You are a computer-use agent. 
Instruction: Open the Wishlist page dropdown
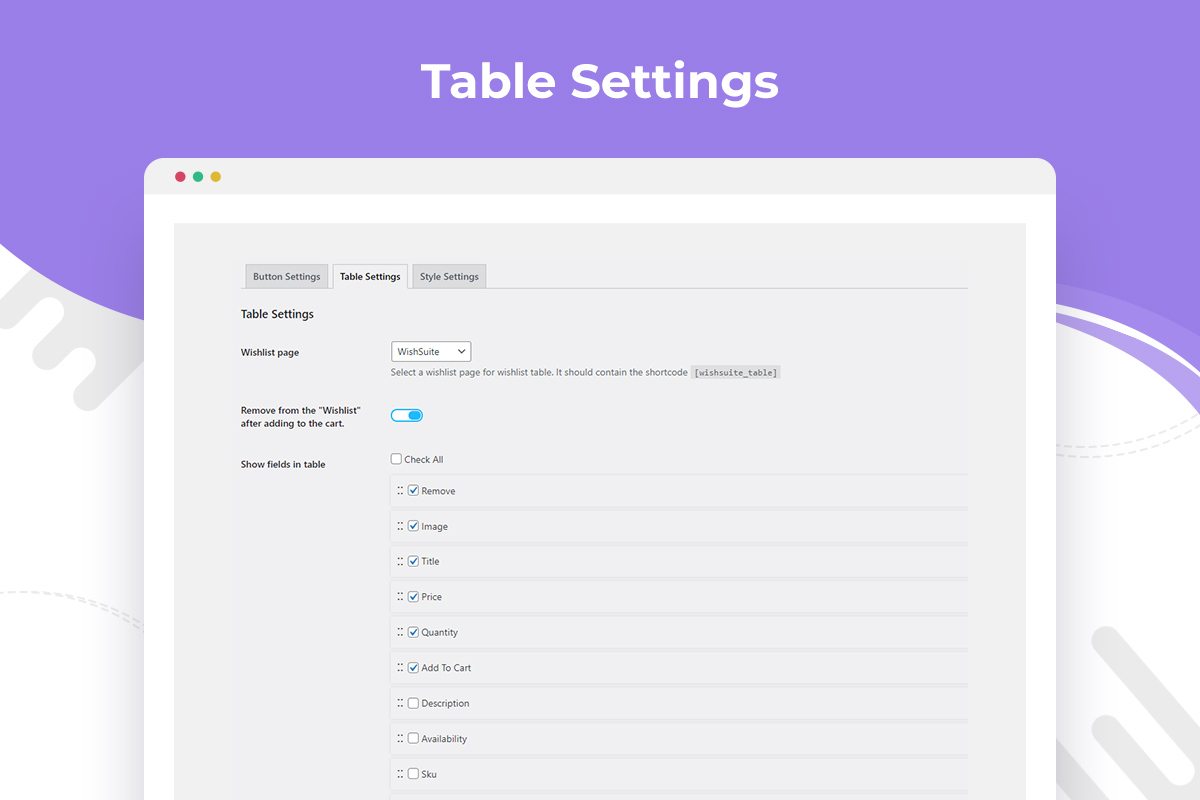click(x=431, y=352)
